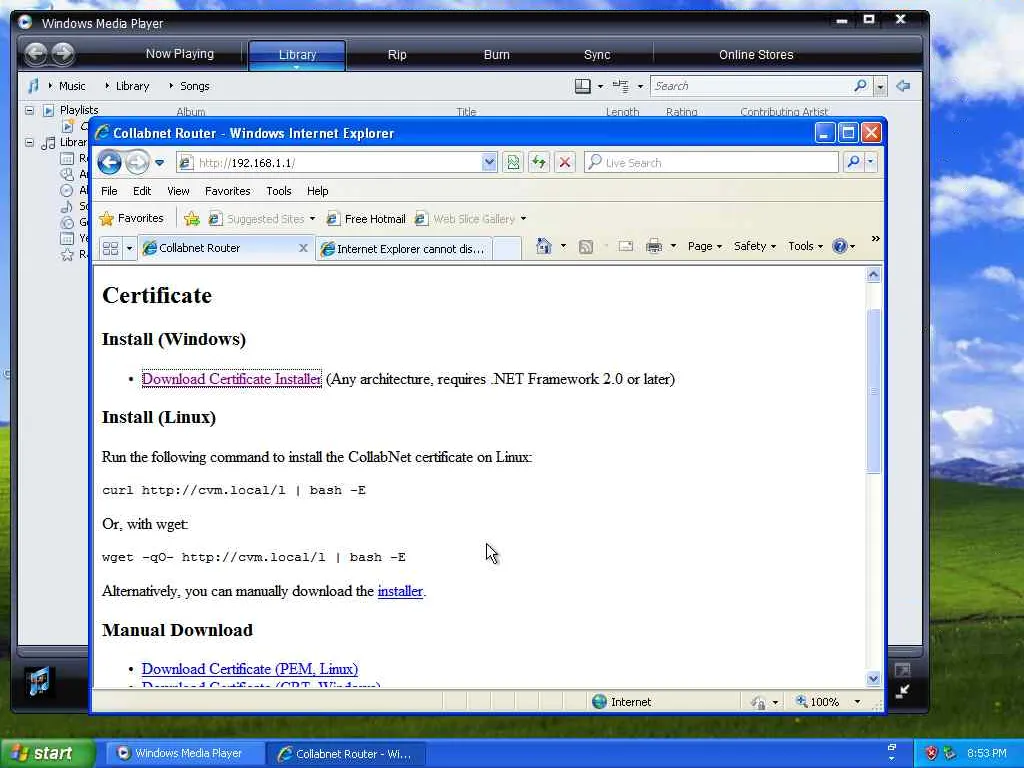Click Download Certificate (PEM, Linux) link

[x=249, y=669]
